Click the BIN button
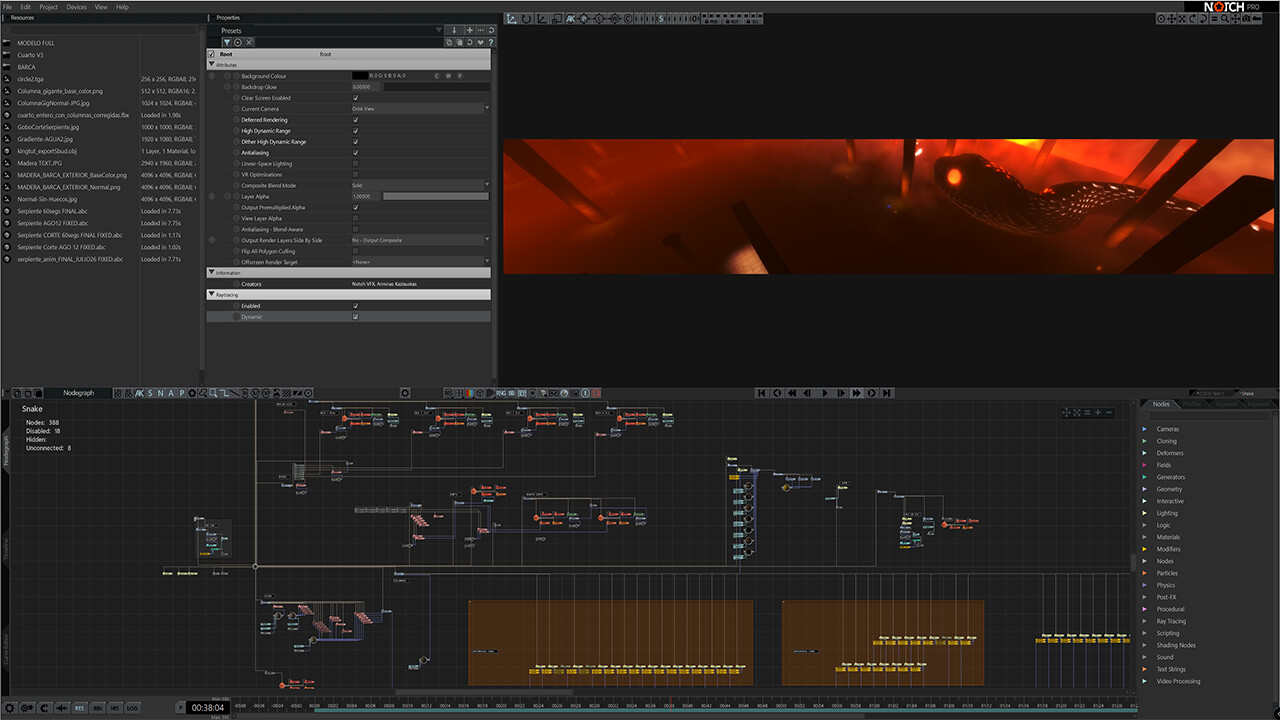This screenshot has height=720, width=1280. tap(98, 708)
